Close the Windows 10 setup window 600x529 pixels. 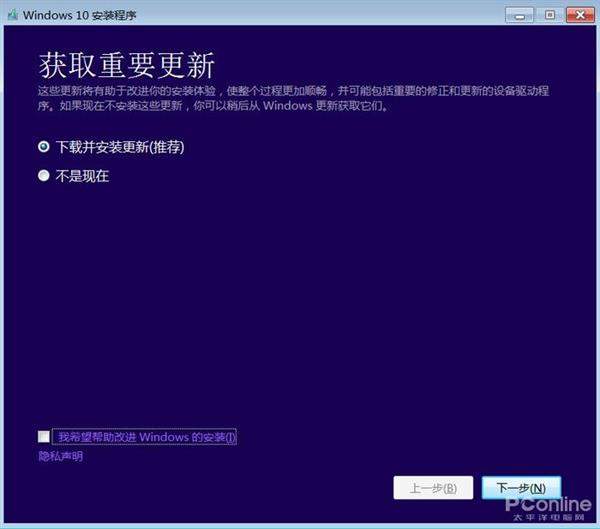coord(578,14)
